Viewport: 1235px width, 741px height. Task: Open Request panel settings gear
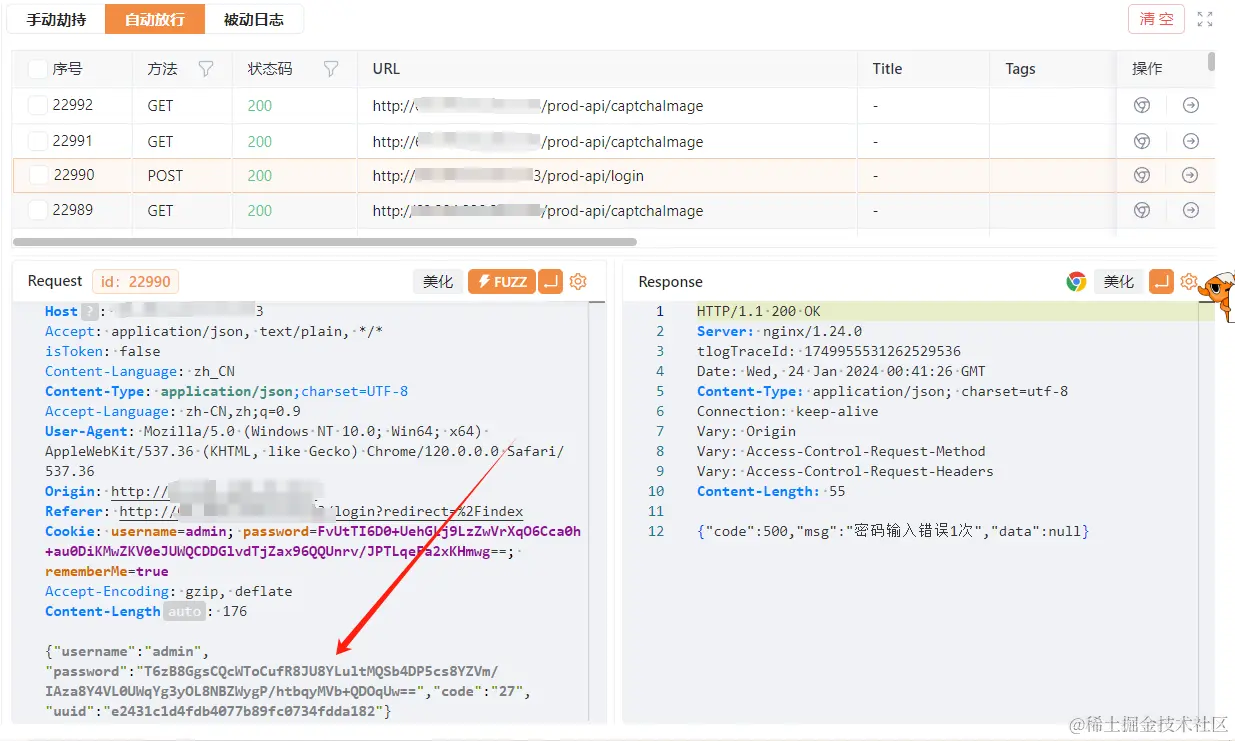pyautogui.click(x=578, y=282)
